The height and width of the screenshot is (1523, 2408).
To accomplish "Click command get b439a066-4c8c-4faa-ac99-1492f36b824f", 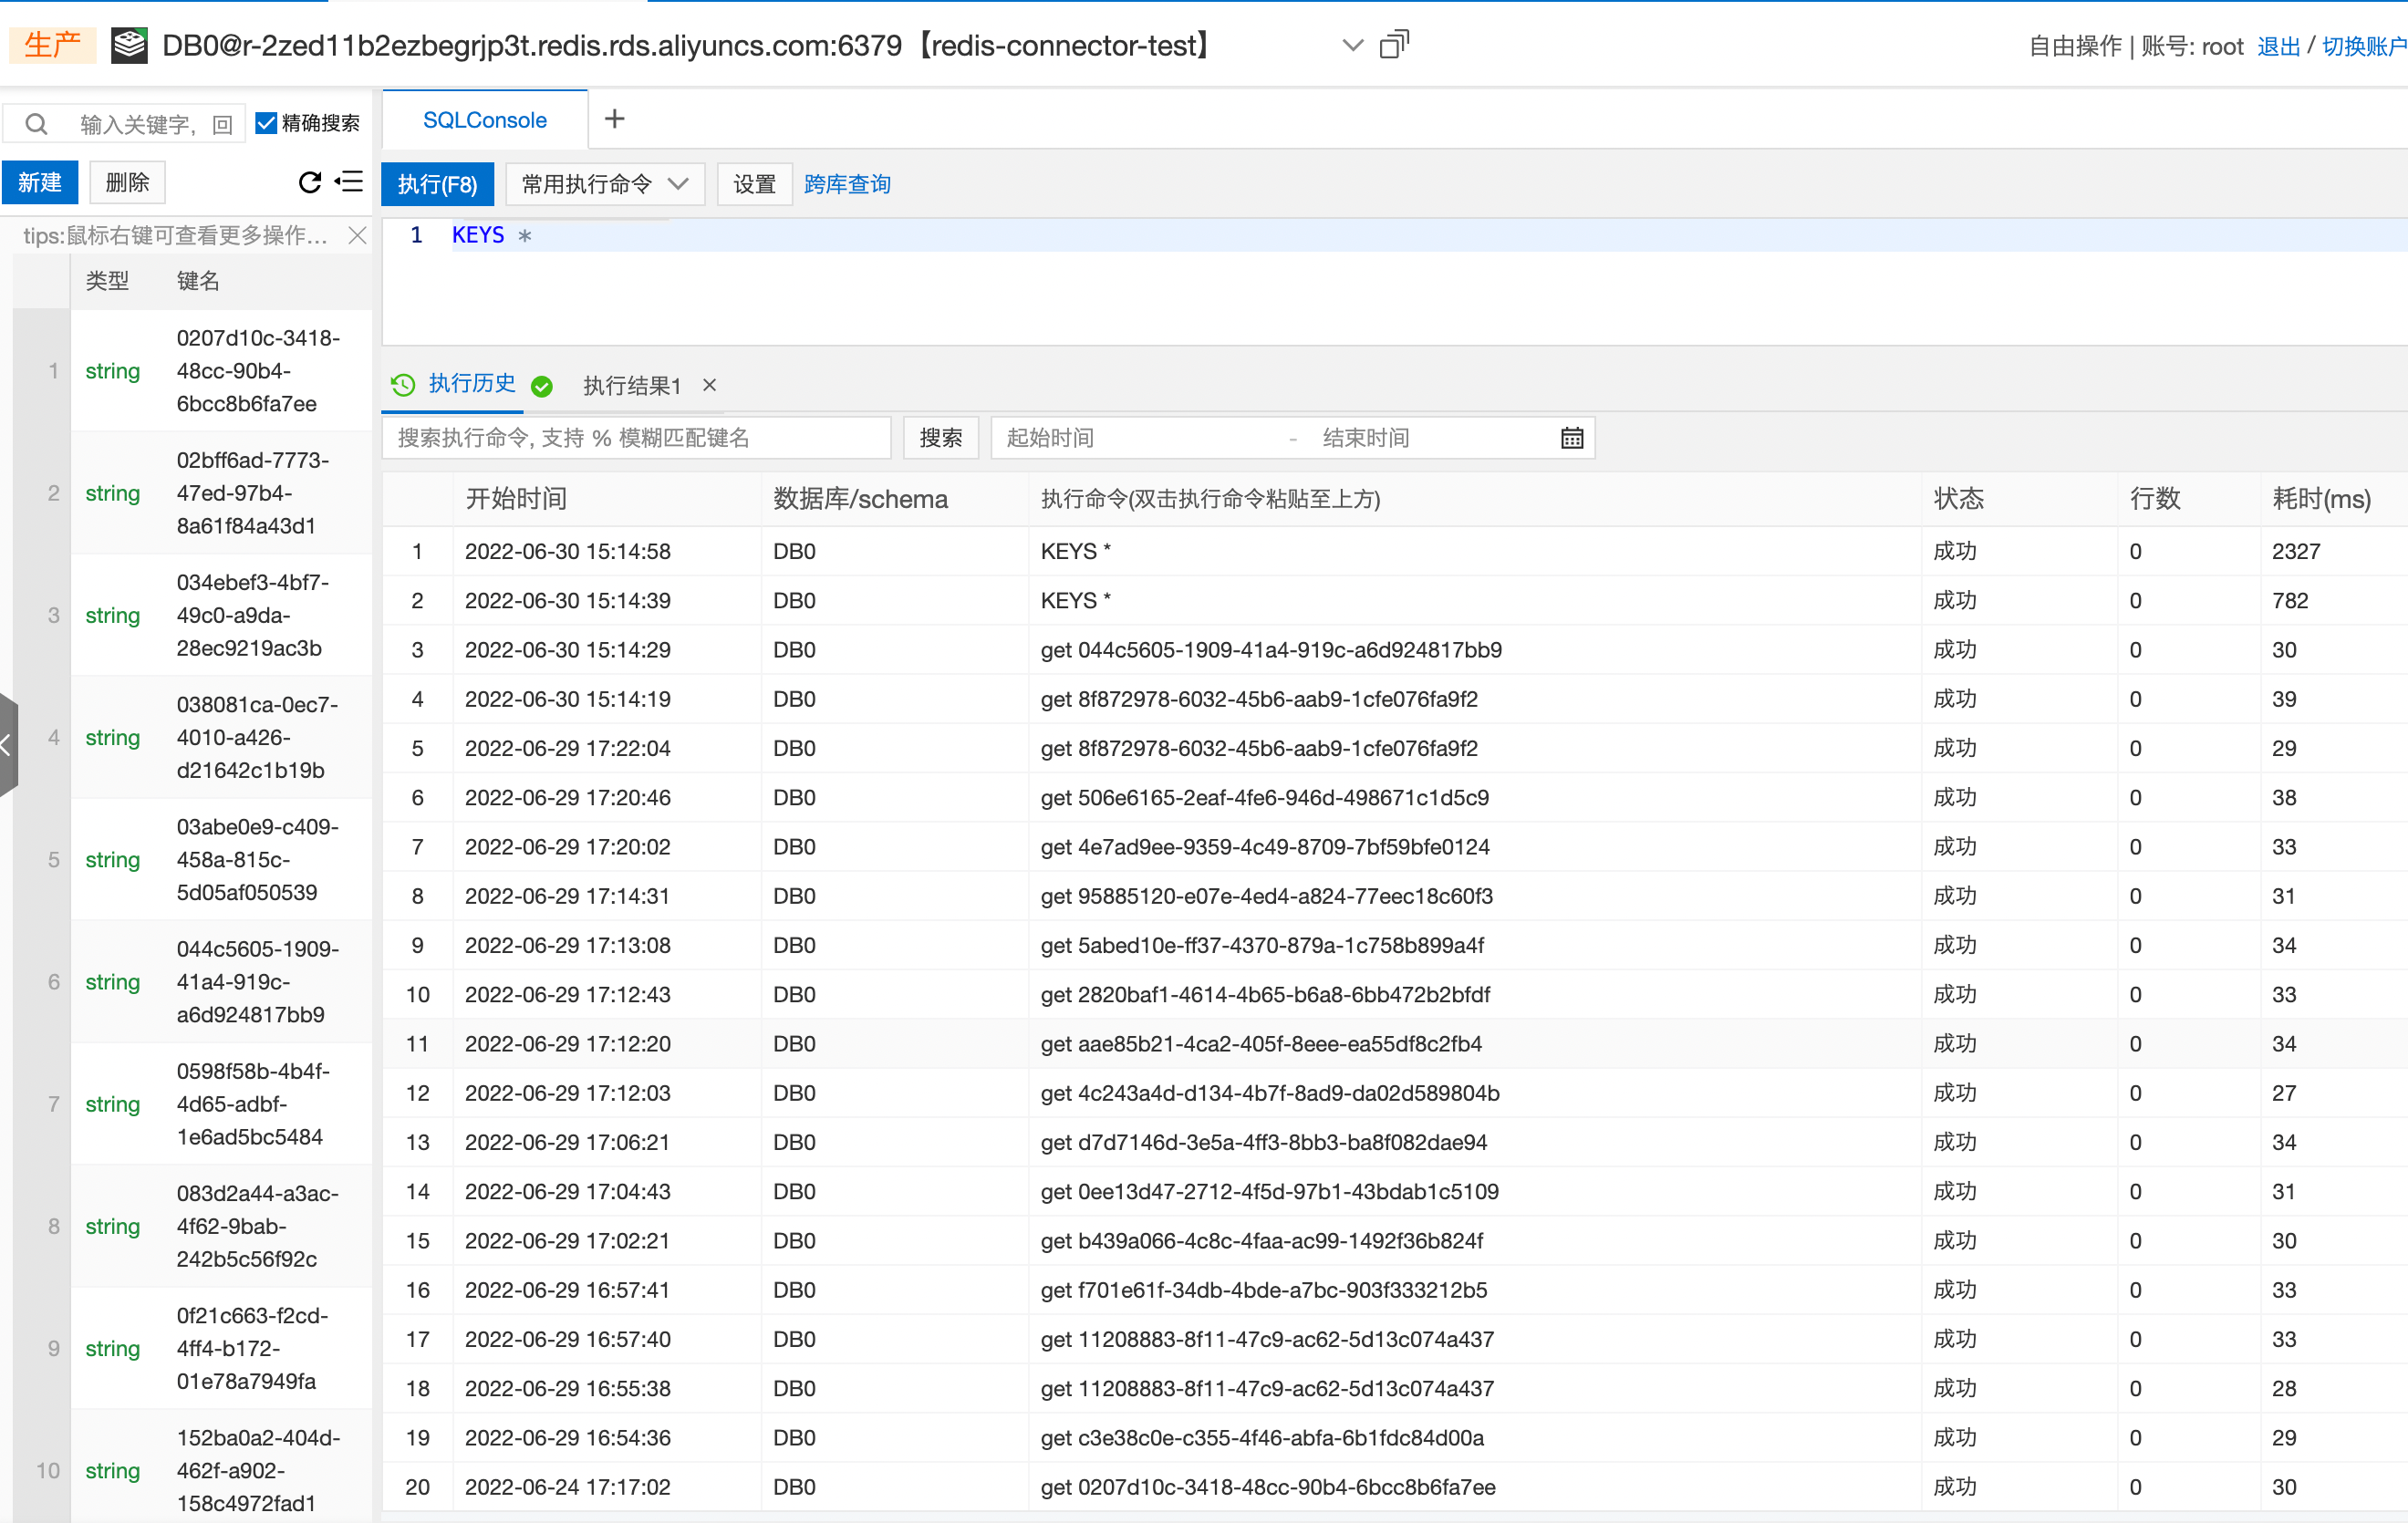I will coord(1262,1241).
